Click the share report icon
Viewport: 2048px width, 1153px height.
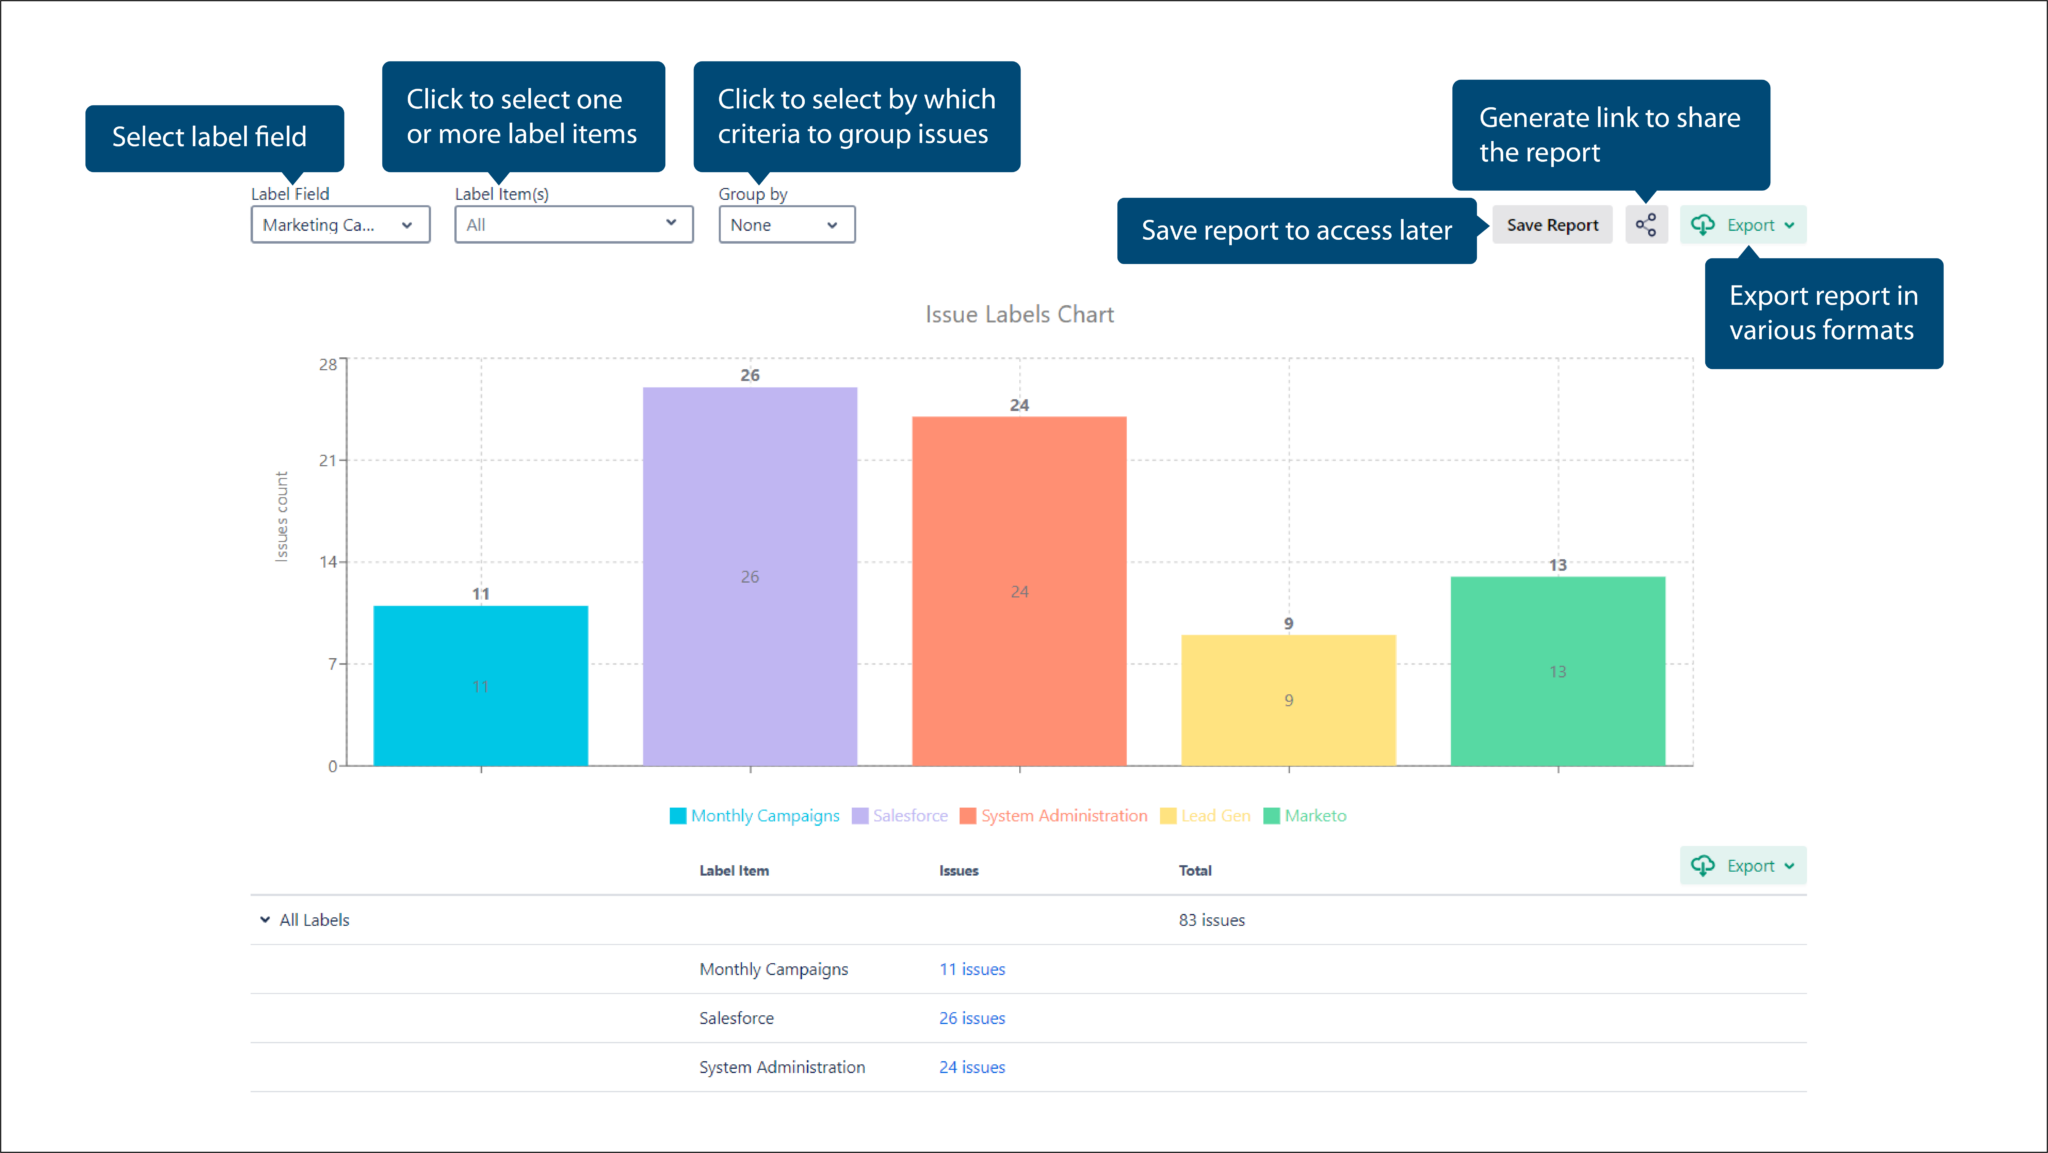pos(1646,224)
